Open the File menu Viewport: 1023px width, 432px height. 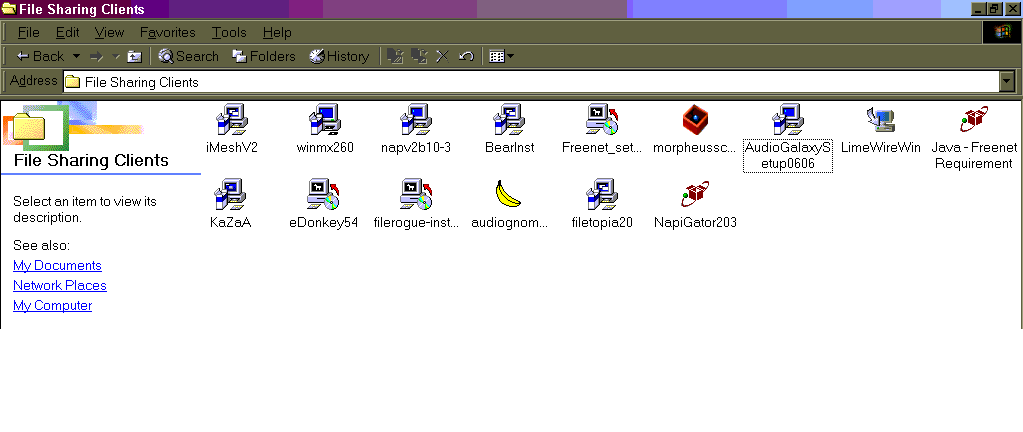click(x=29, y=32)
